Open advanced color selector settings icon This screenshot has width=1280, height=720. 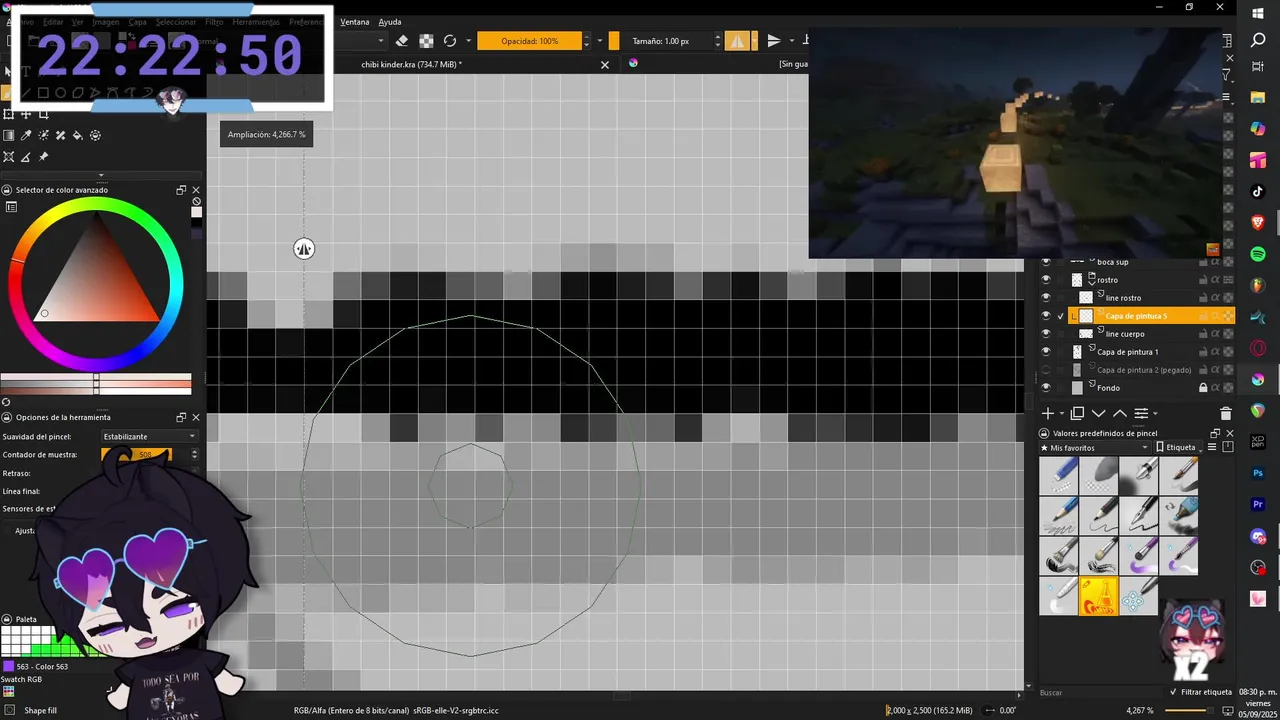(11, 207)
